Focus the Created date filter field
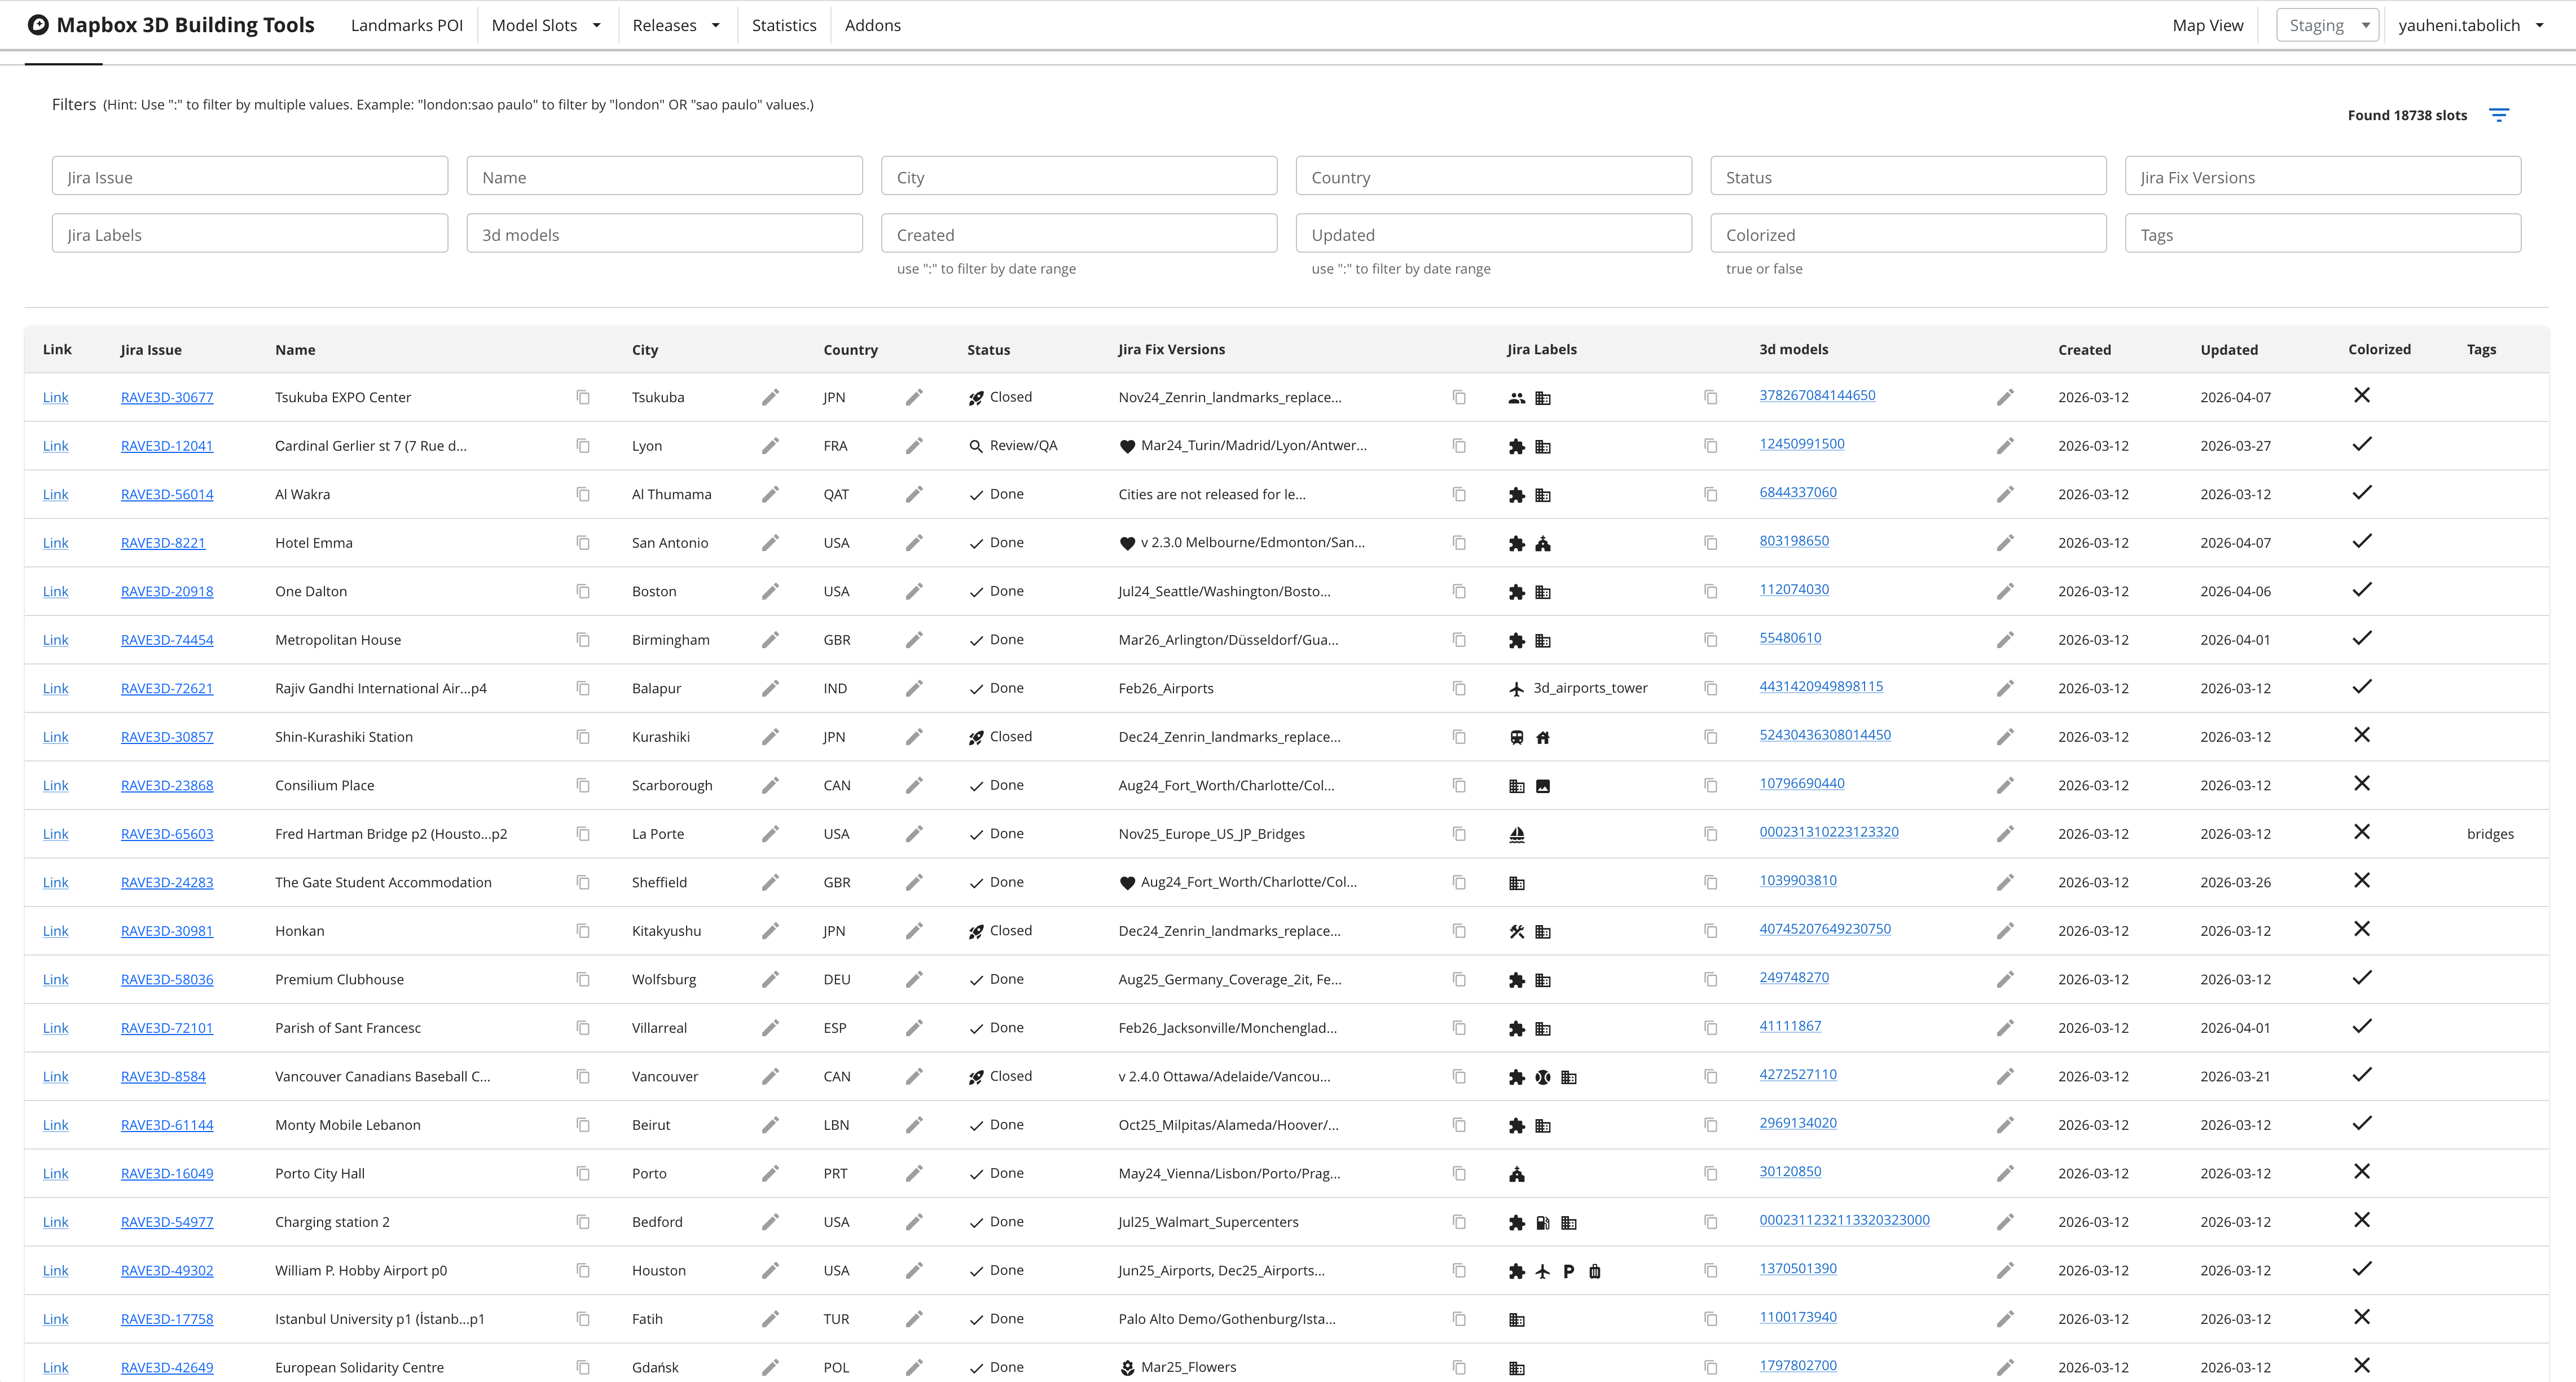Screen dimensions: 2576x1382 pos(1079,233)
